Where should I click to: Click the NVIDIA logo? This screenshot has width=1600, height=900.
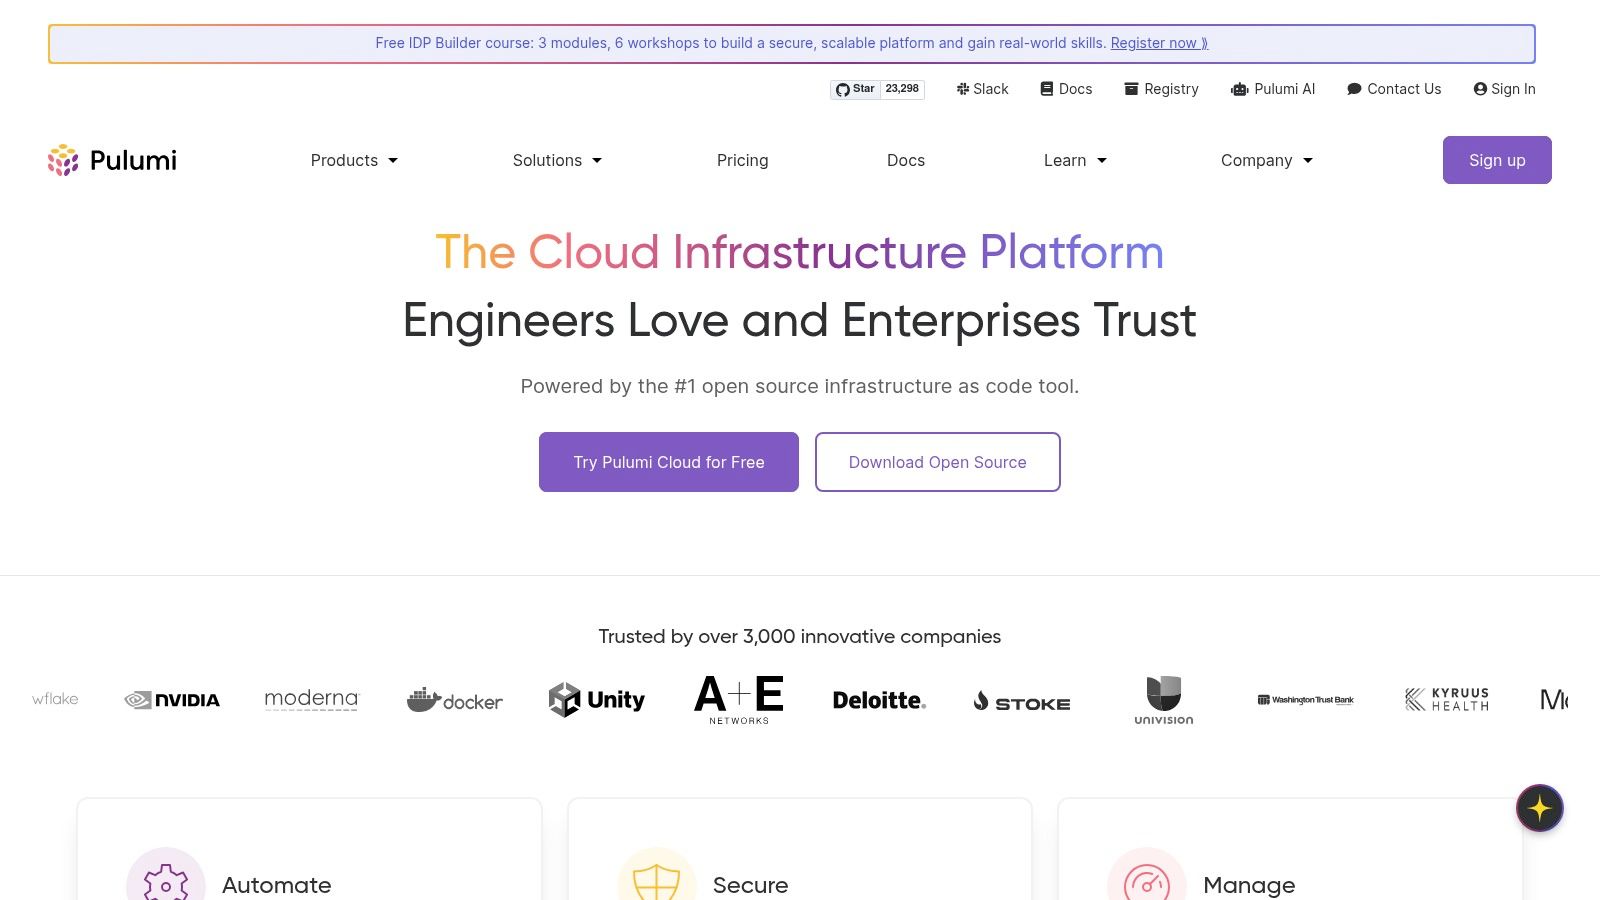172,700
